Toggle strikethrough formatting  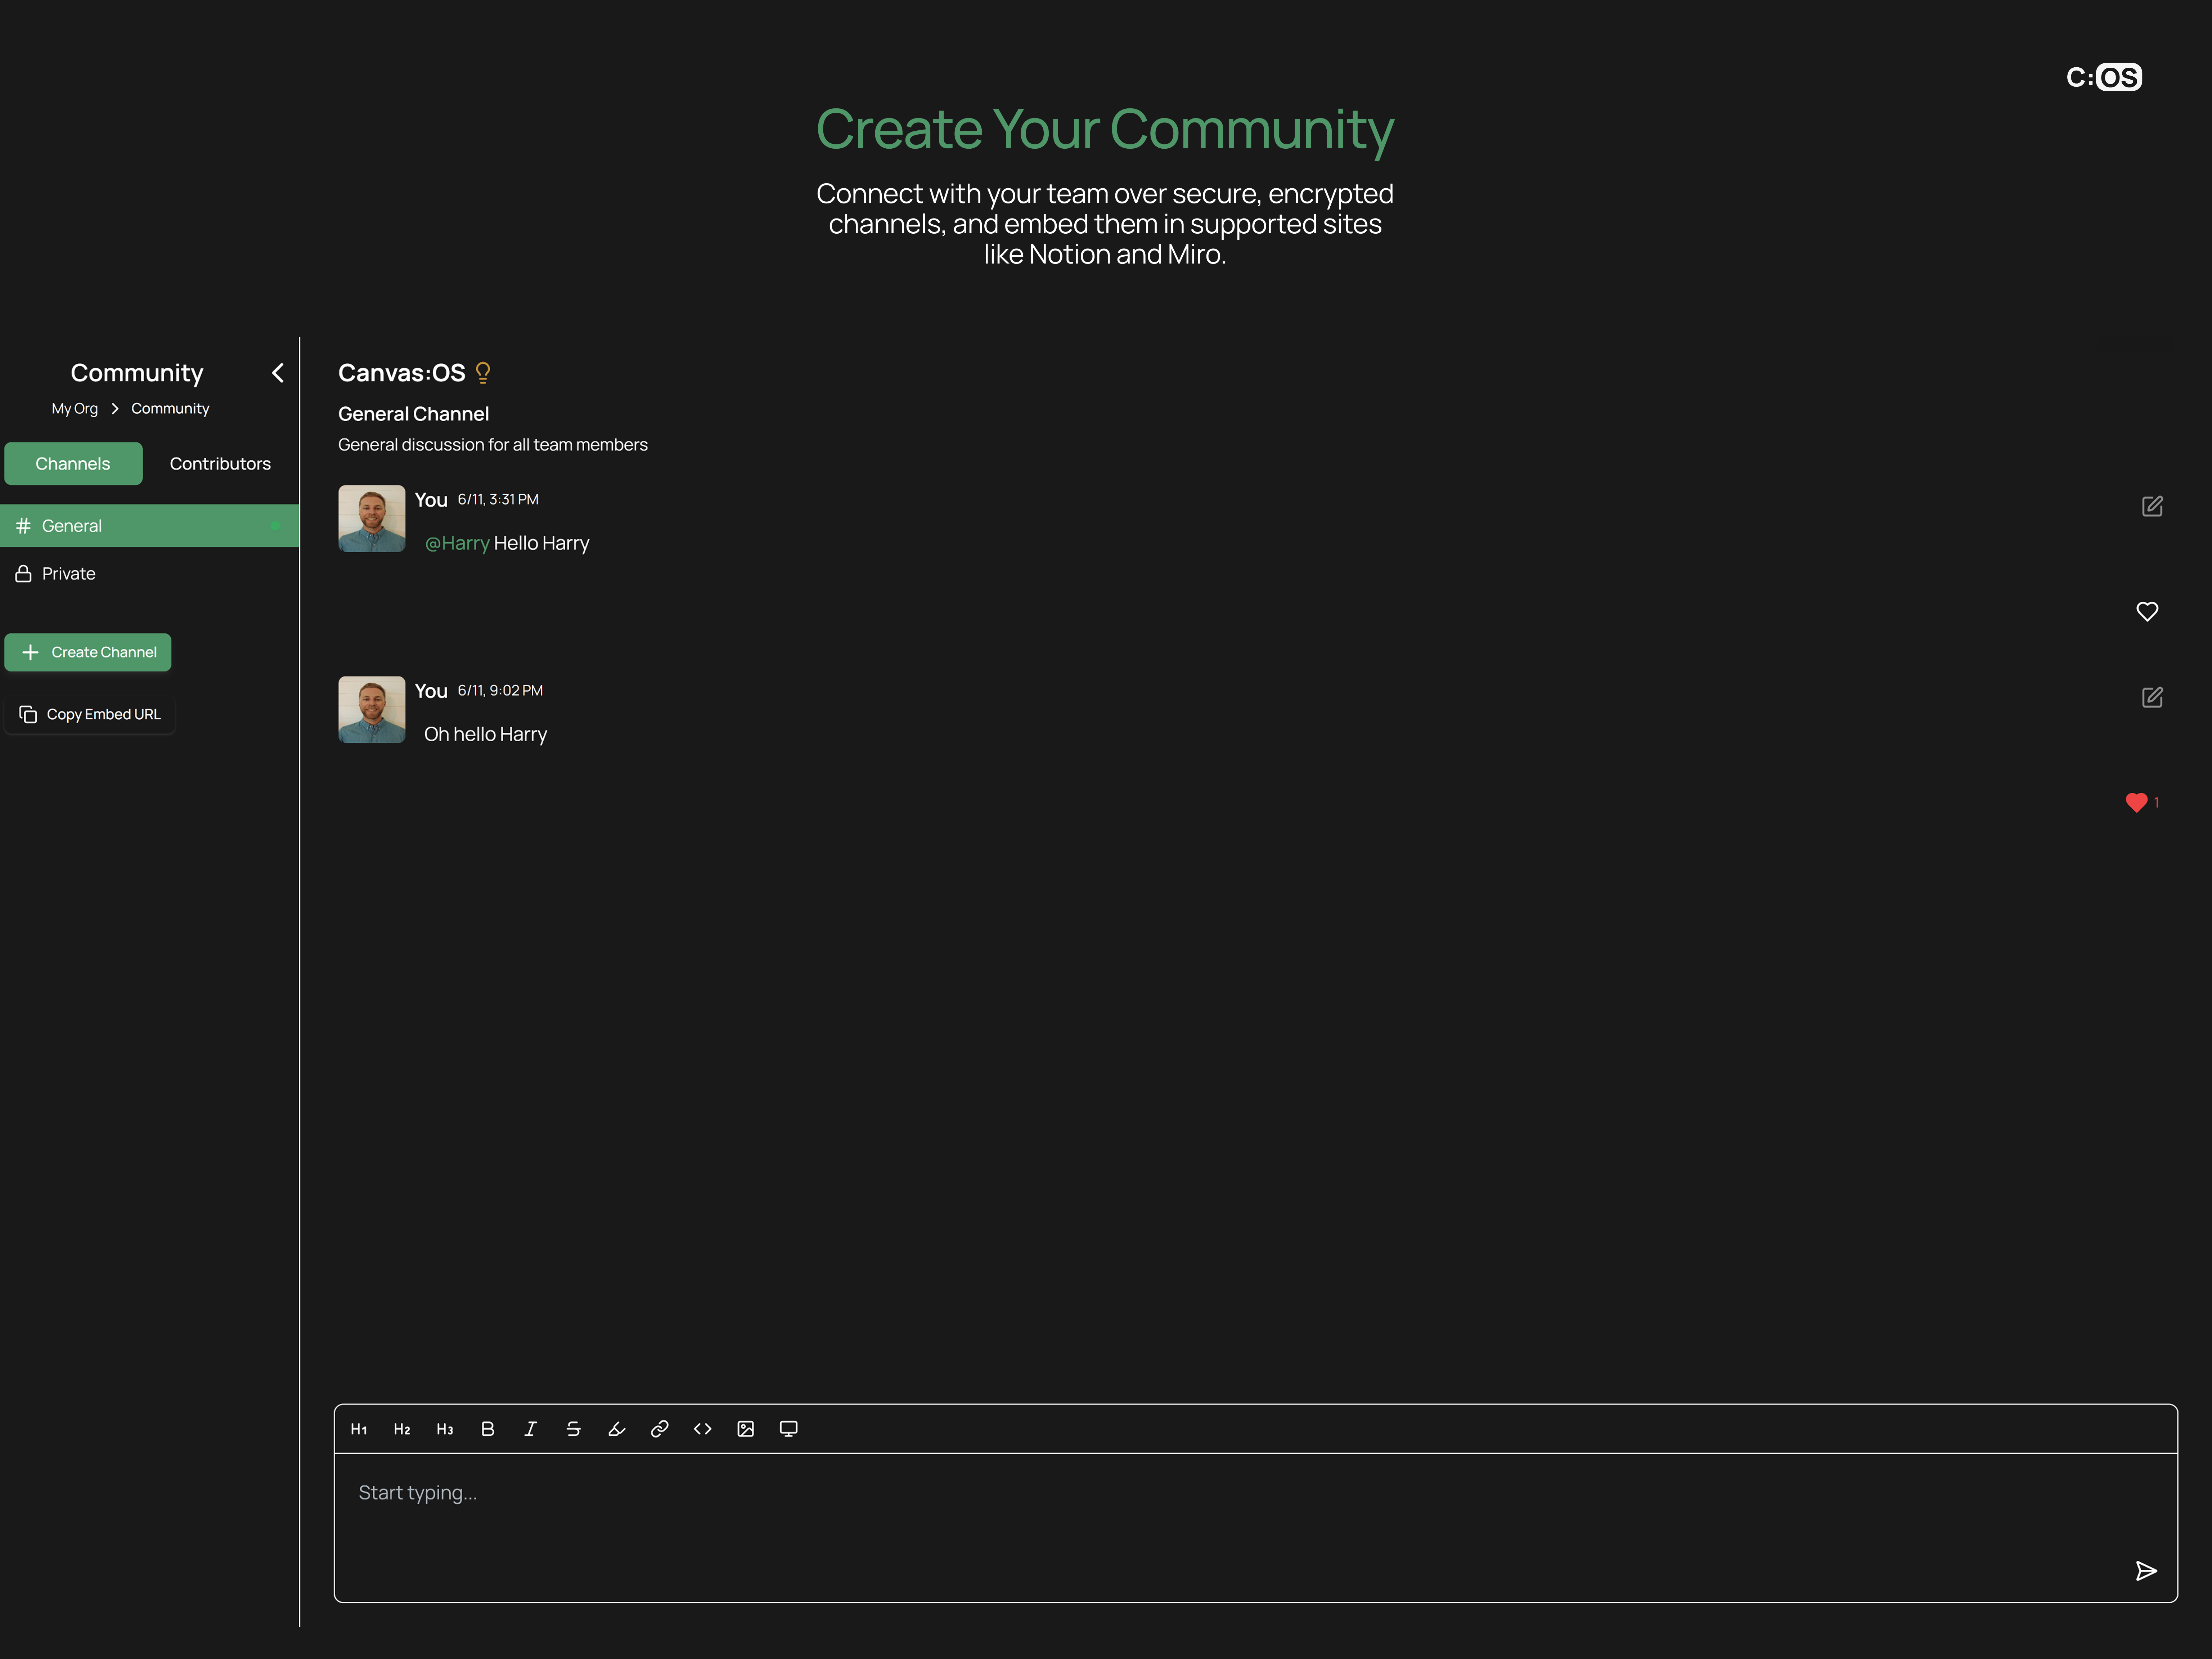point(573,1429)
